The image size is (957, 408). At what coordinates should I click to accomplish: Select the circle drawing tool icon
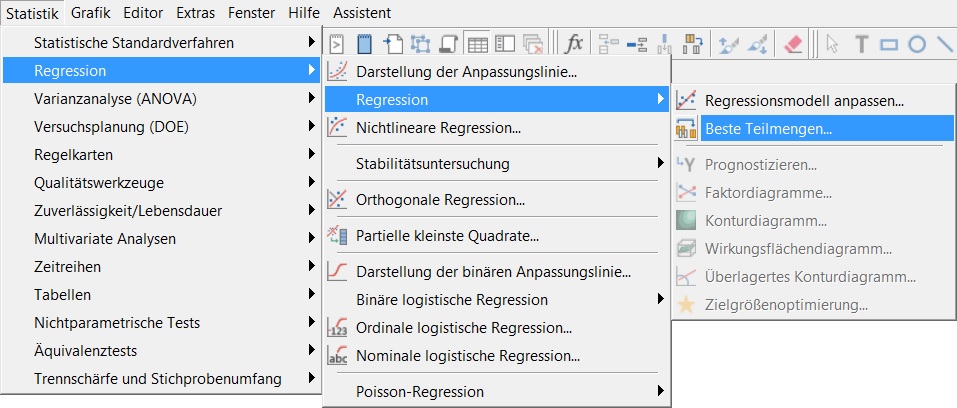917,44
